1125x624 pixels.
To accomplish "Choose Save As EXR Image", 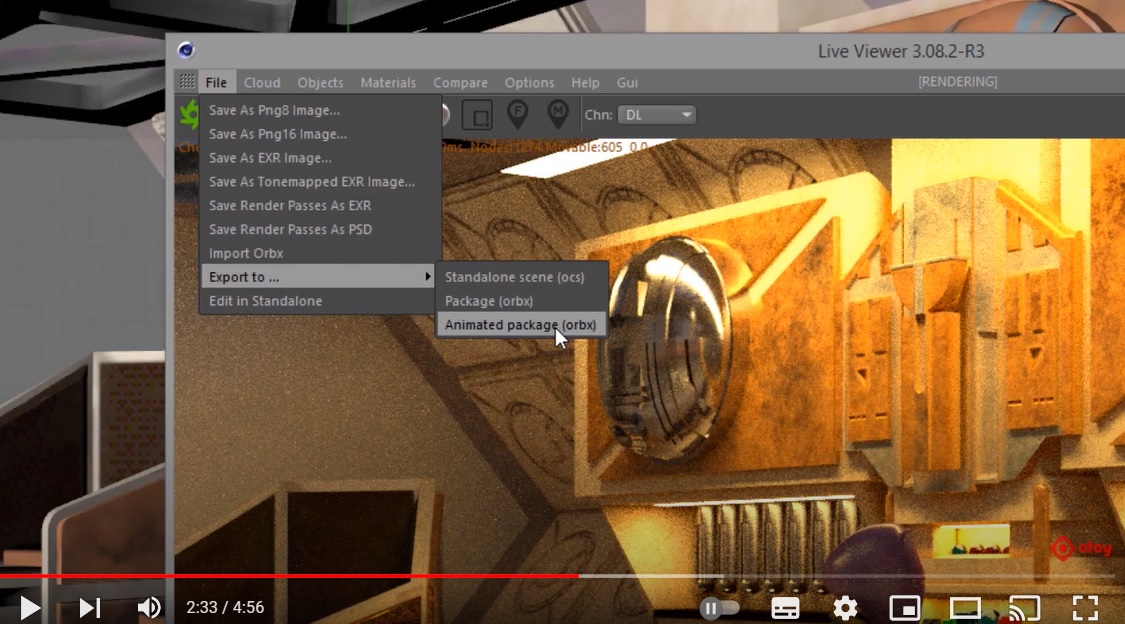I will pyautogui.click(x=320, y=158).
